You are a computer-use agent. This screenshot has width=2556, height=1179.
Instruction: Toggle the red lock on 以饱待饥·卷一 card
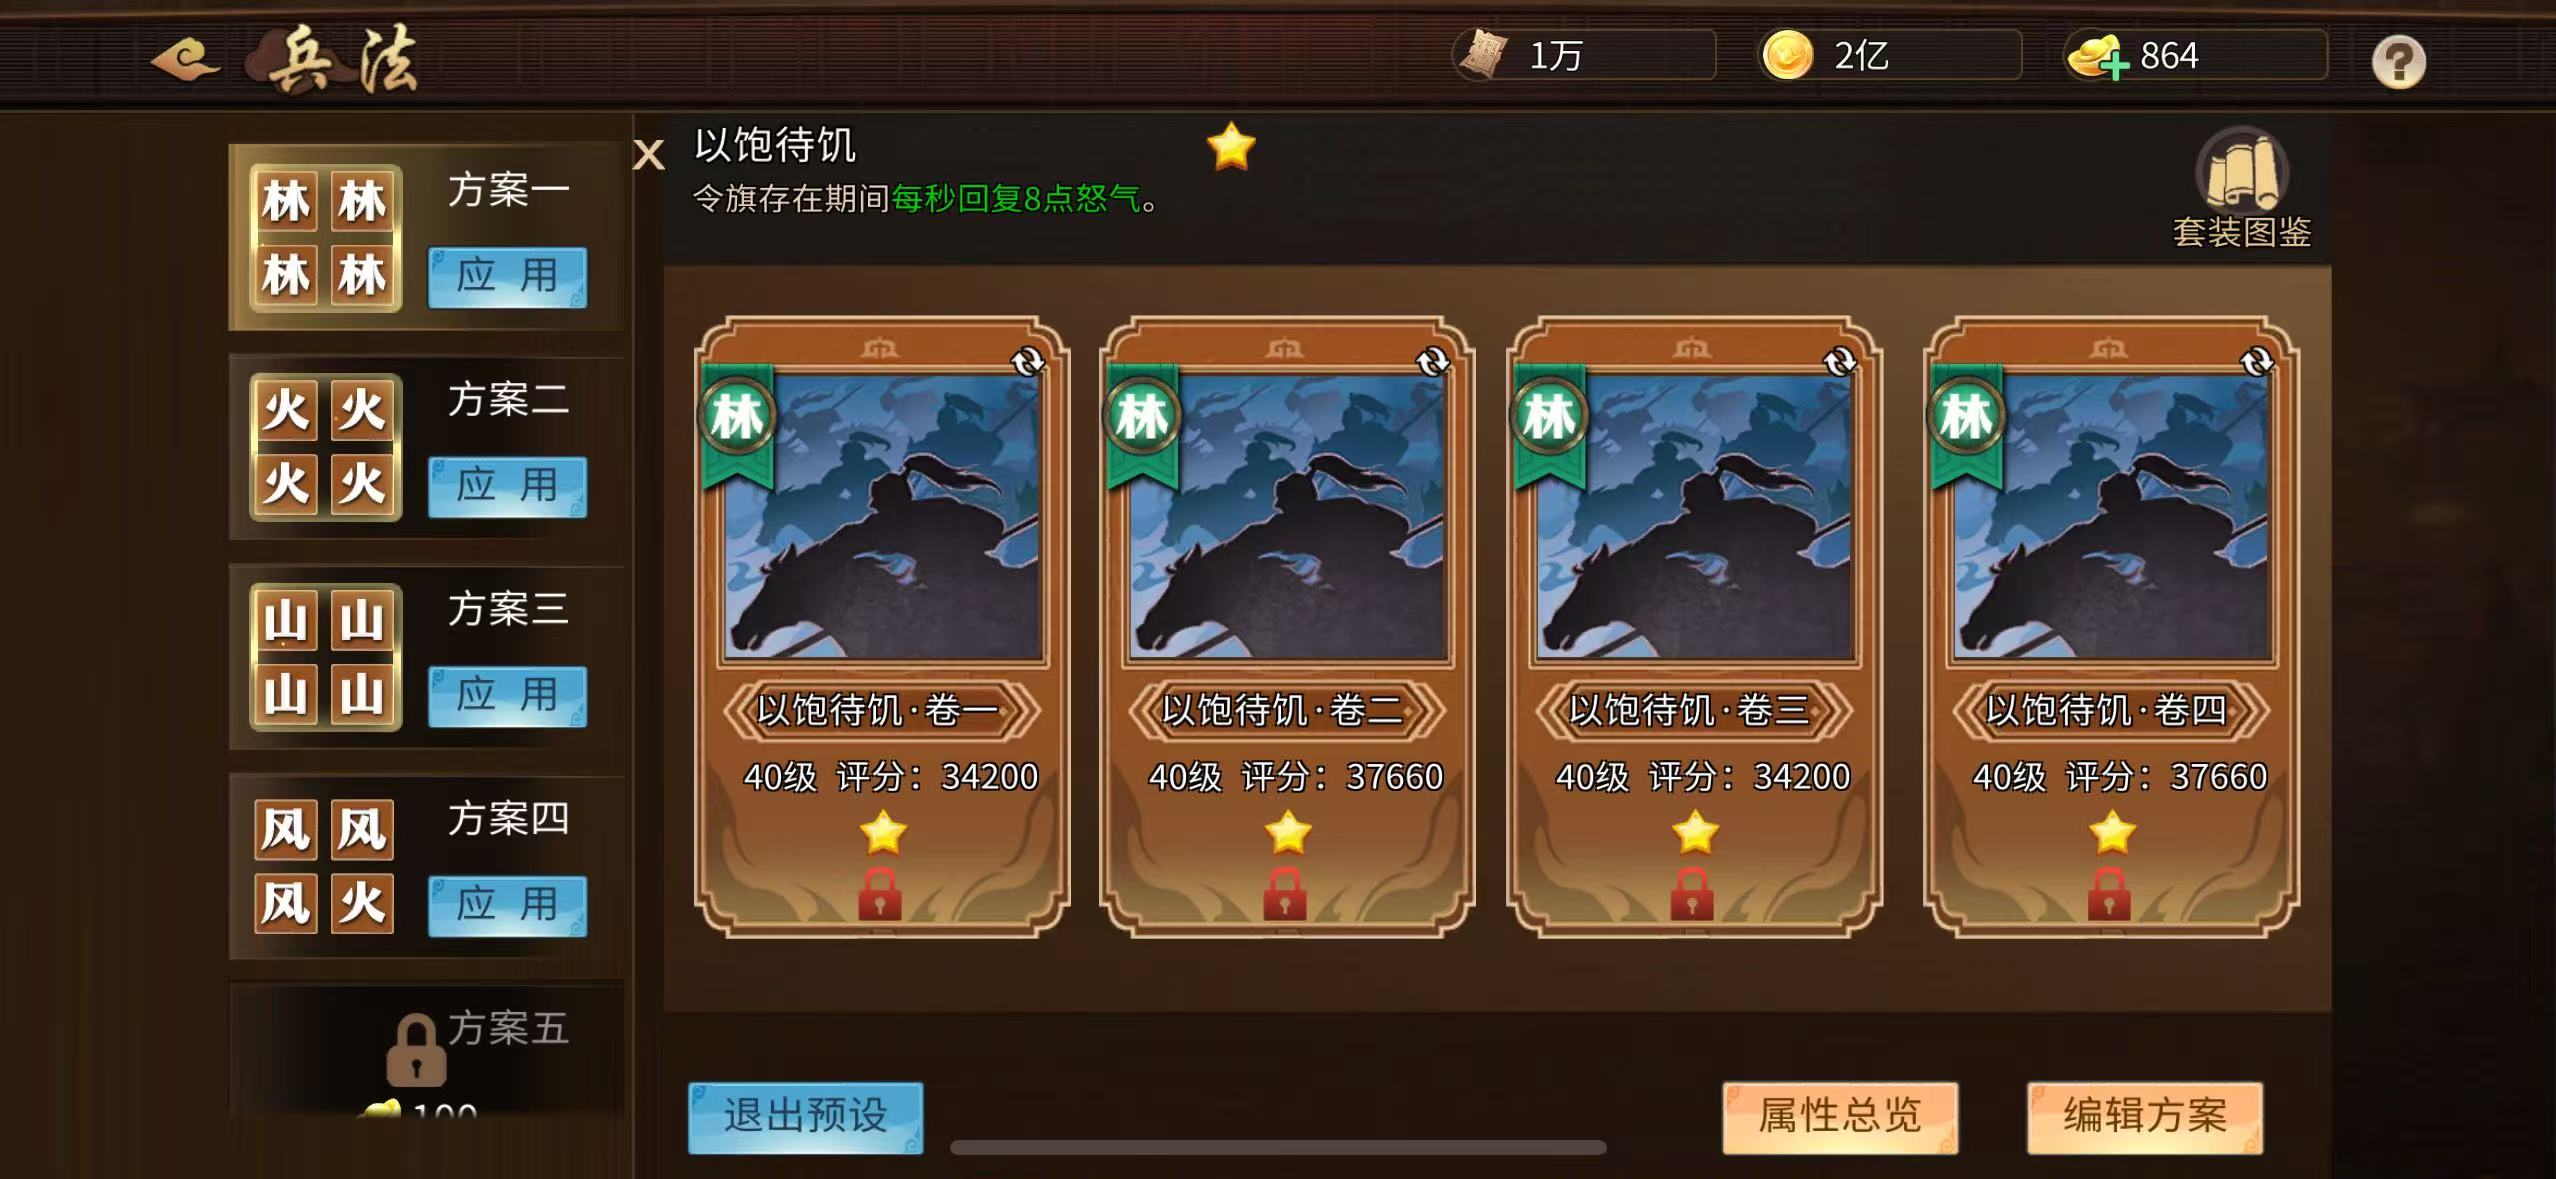tap(880, 893)
